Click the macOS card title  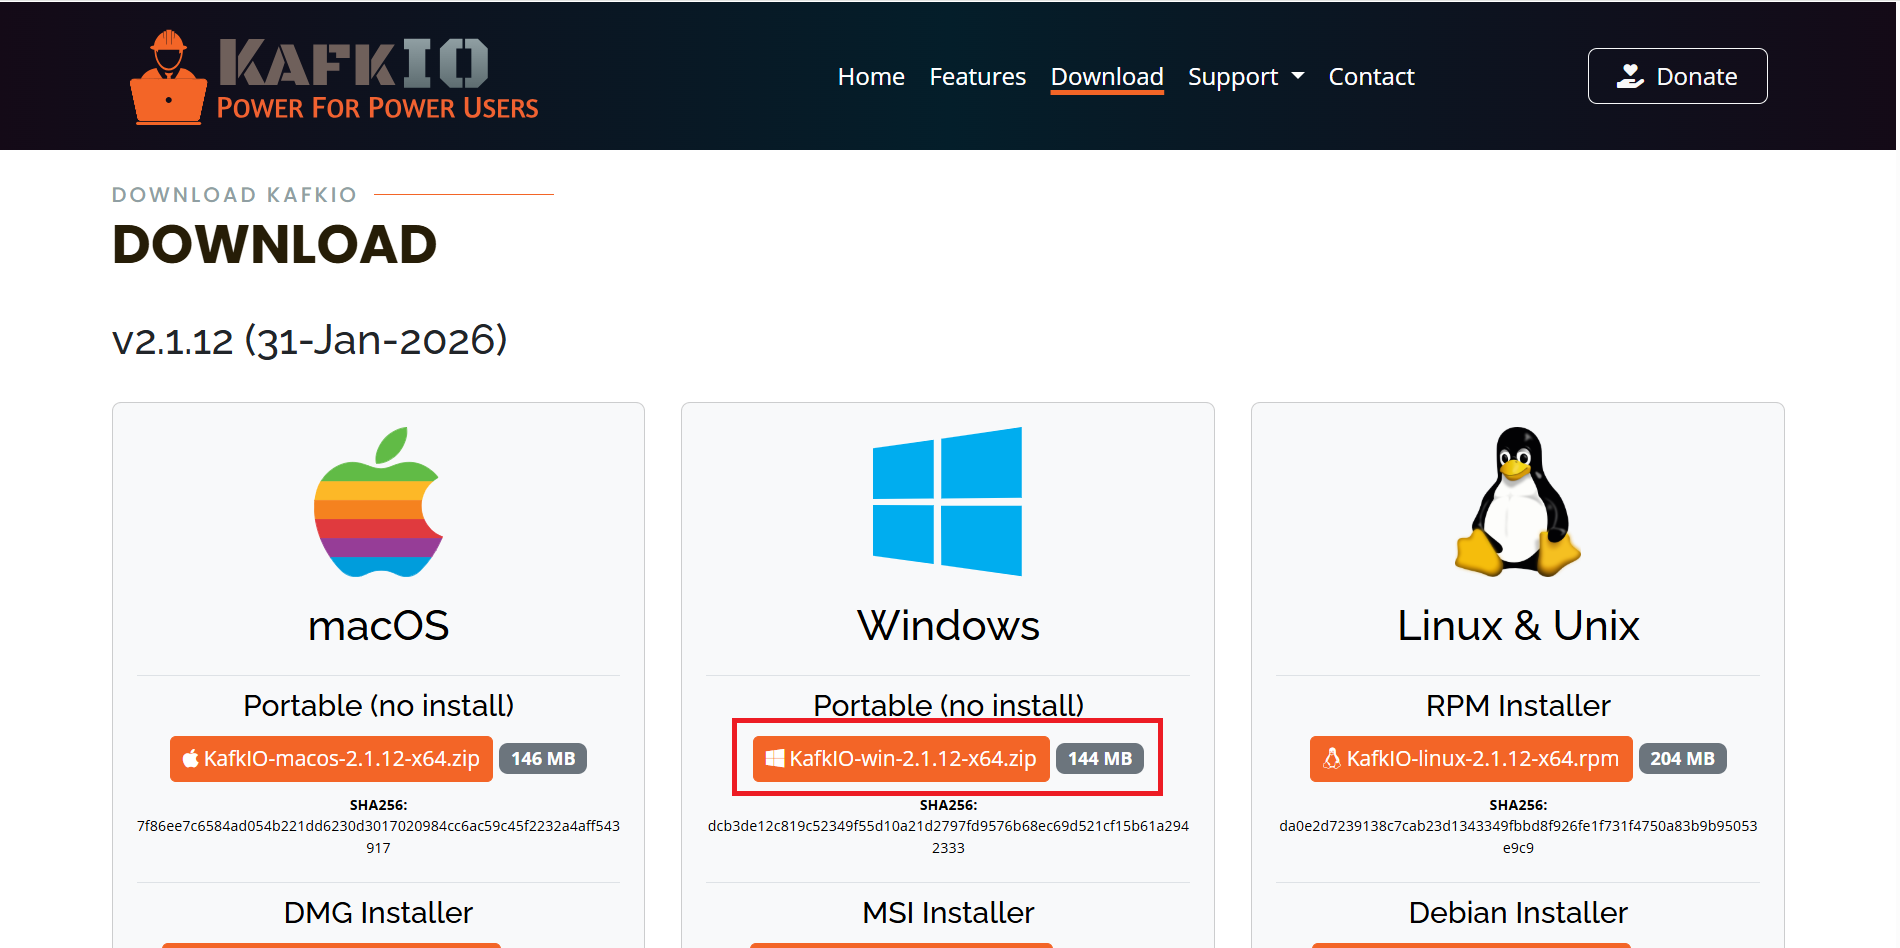coord(378,626)
